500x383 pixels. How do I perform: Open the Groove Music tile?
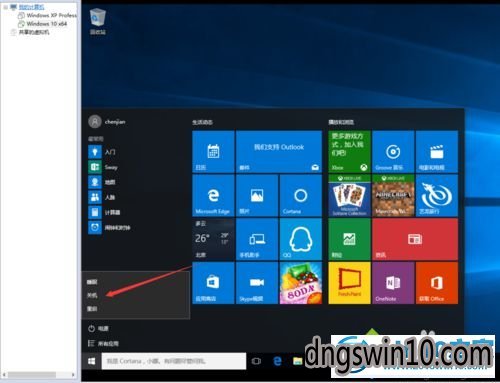pos(393,152)
